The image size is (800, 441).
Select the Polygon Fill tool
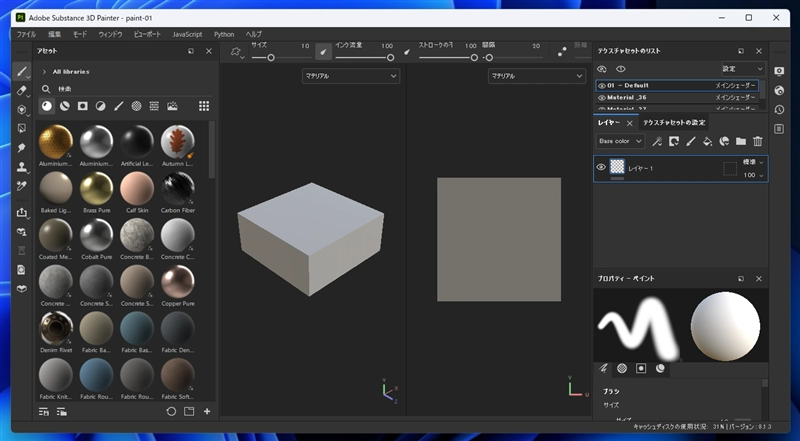point(21,129)
